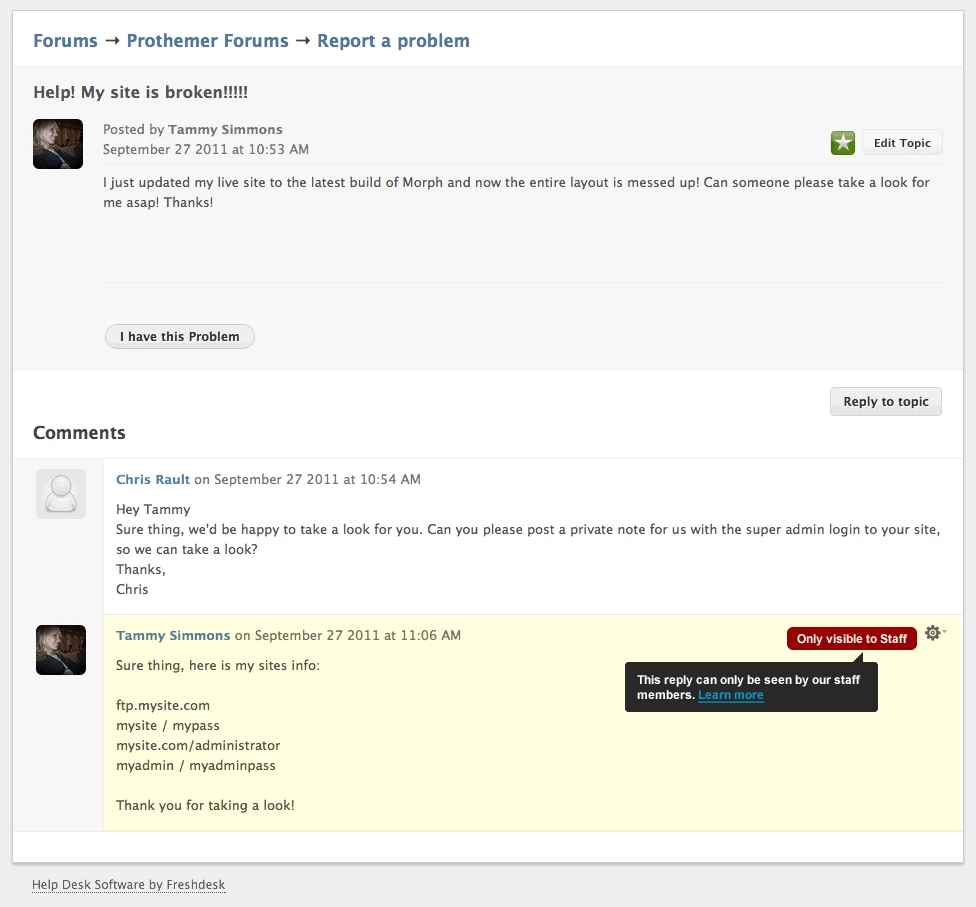Click Tammy Simmons' avatar beside the topic post
Screen dimensions: 976x907
(58, 144)
